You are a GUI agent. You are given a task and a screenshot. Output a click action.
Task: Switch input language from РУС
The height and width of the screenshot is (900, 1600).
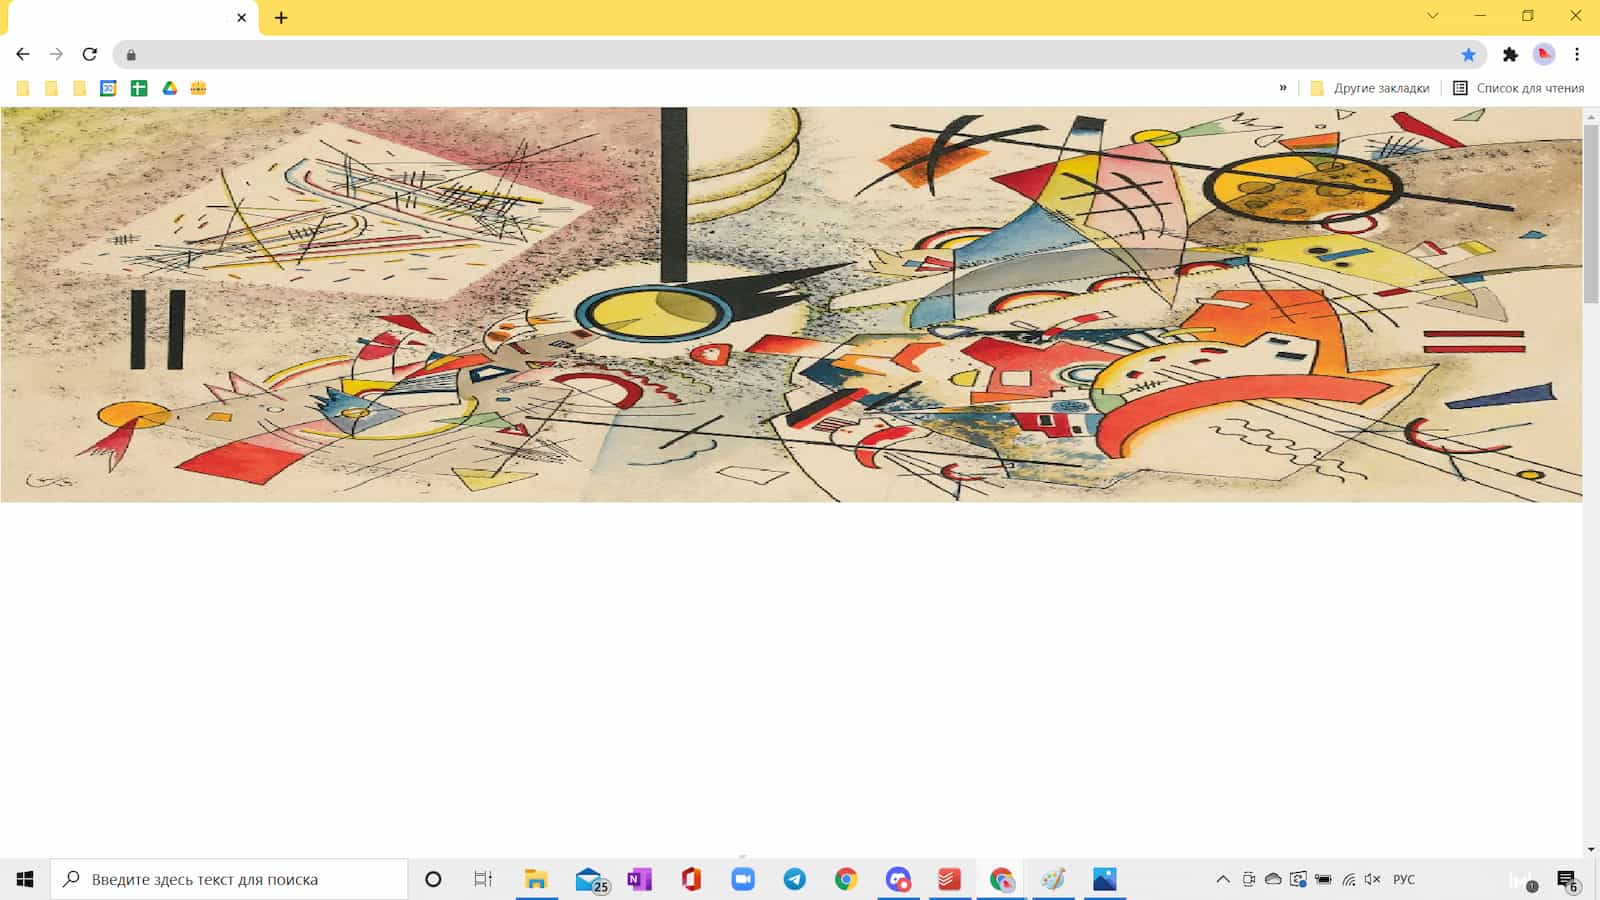[x=1404, y=879]
